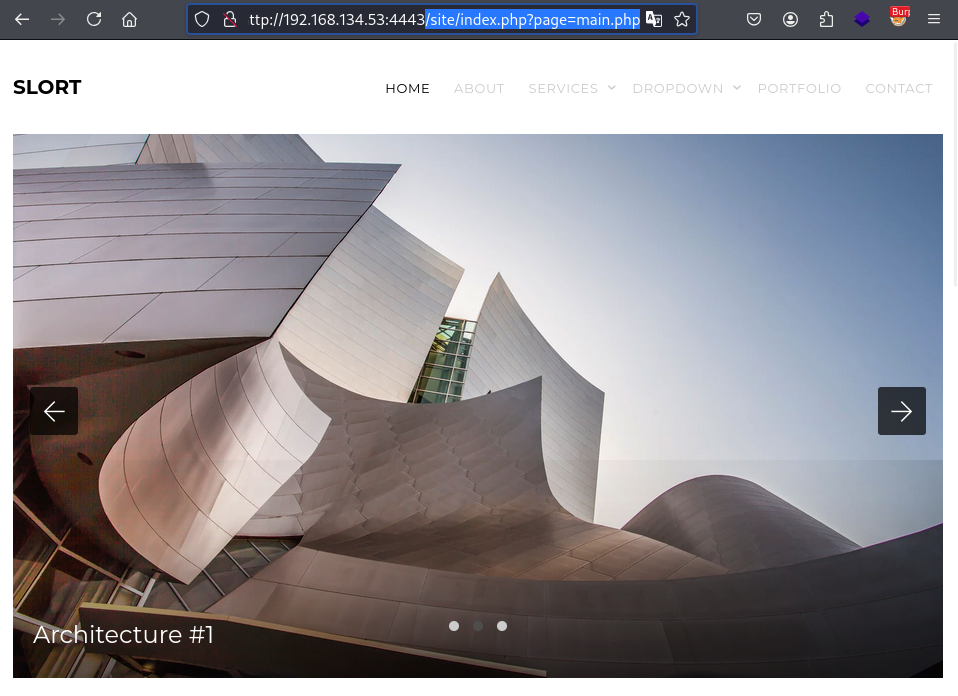Open the PORTFOLIO nav item
The image size is (958, 696).
click(x=799, y=89)
